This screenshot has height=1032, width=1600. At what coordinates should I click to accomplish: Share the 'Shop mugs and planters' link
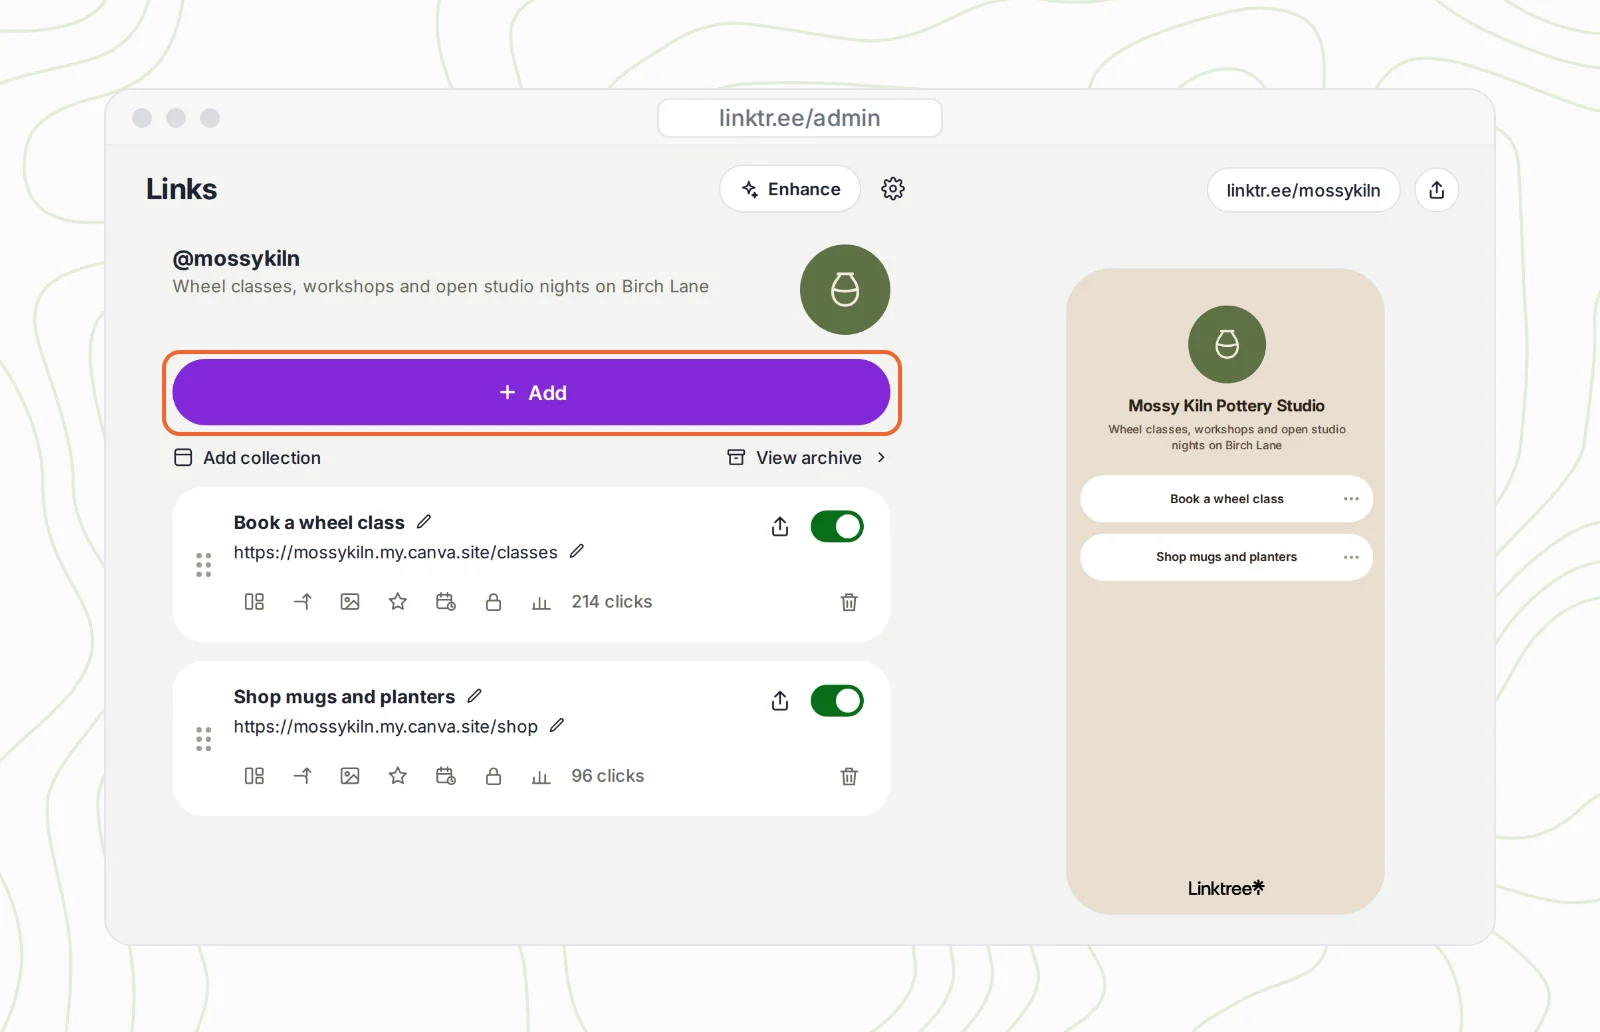(780, 701)
